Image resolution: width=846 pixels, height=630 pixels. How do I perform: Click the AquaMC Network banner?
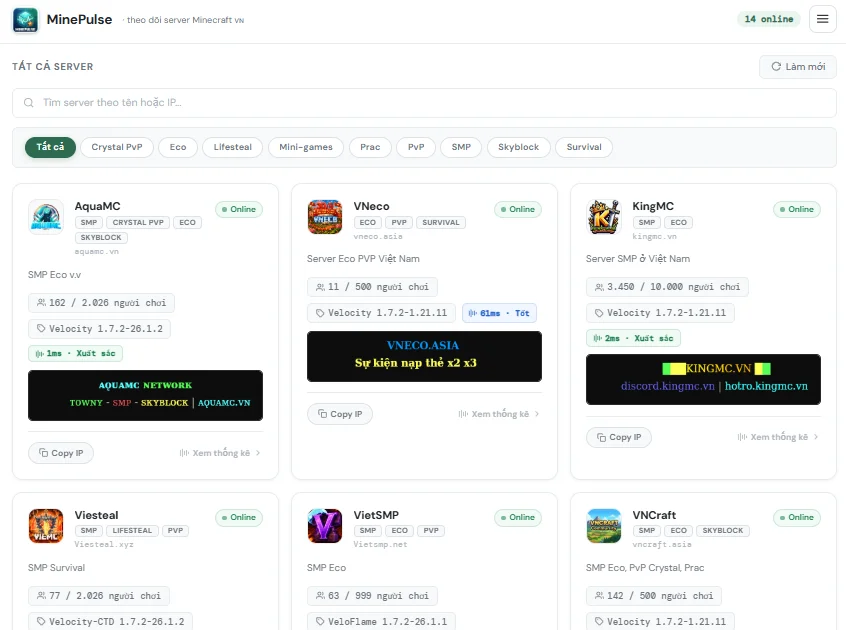point(146,395)
